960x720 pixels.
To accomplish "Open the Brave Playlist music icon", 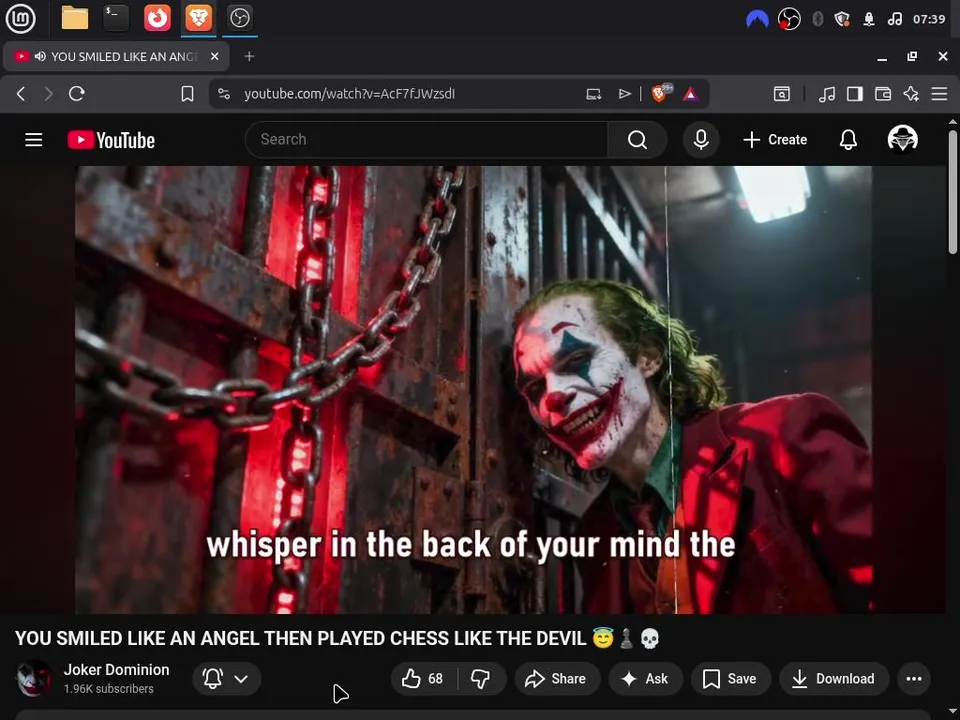I will 827,94.
